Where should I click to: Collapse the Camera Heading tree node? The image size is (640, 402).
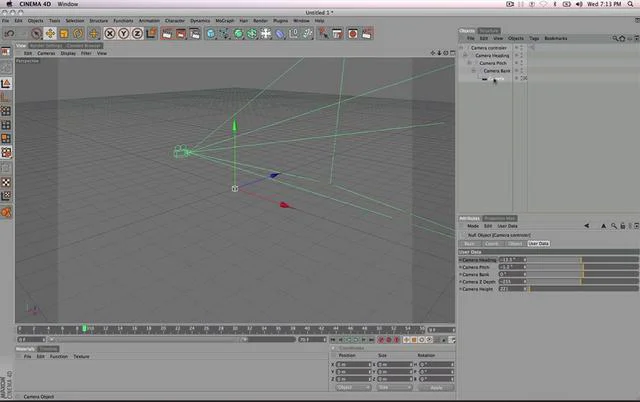[x=465, y=56]
